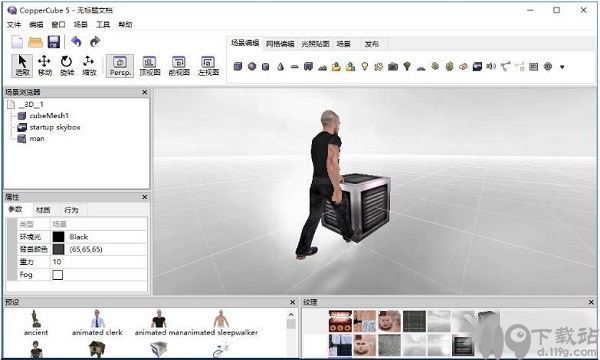The height and width of the screenshot is (360, 600).
Task: Activate the 移动 move tool
Action: pos(44,65)
